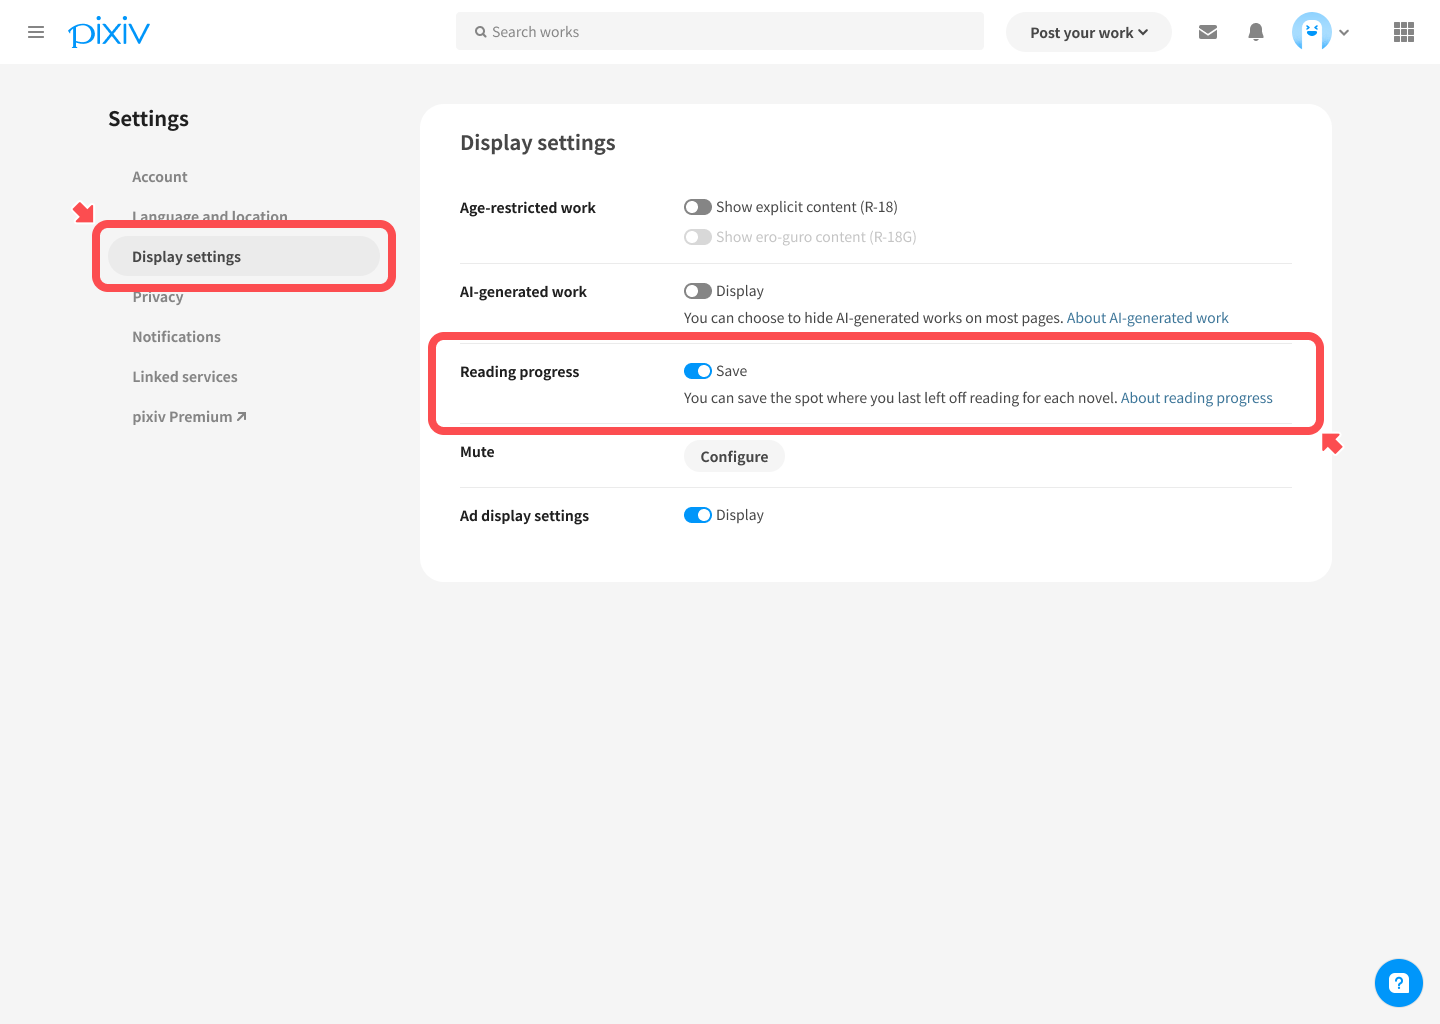The width and height of the screenshot is (1440, 1024).
Task: Follow the About reading progress link
Action: 1196,397
